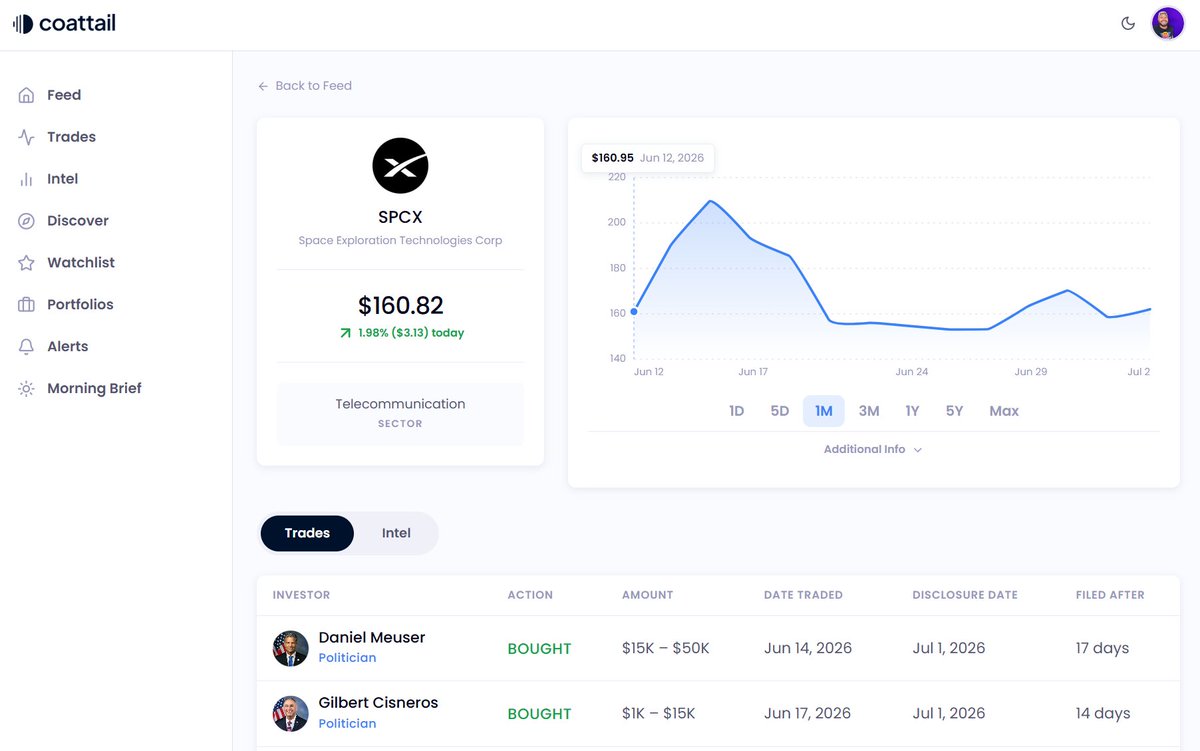Click the Feed home icon
The width and height of the screenshot is (1200, 751).
pyautogui.click(x=26, y=95)
